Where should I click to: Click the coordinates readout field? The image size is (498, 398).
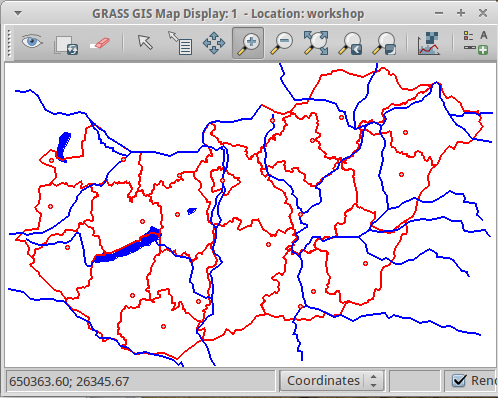141,381
